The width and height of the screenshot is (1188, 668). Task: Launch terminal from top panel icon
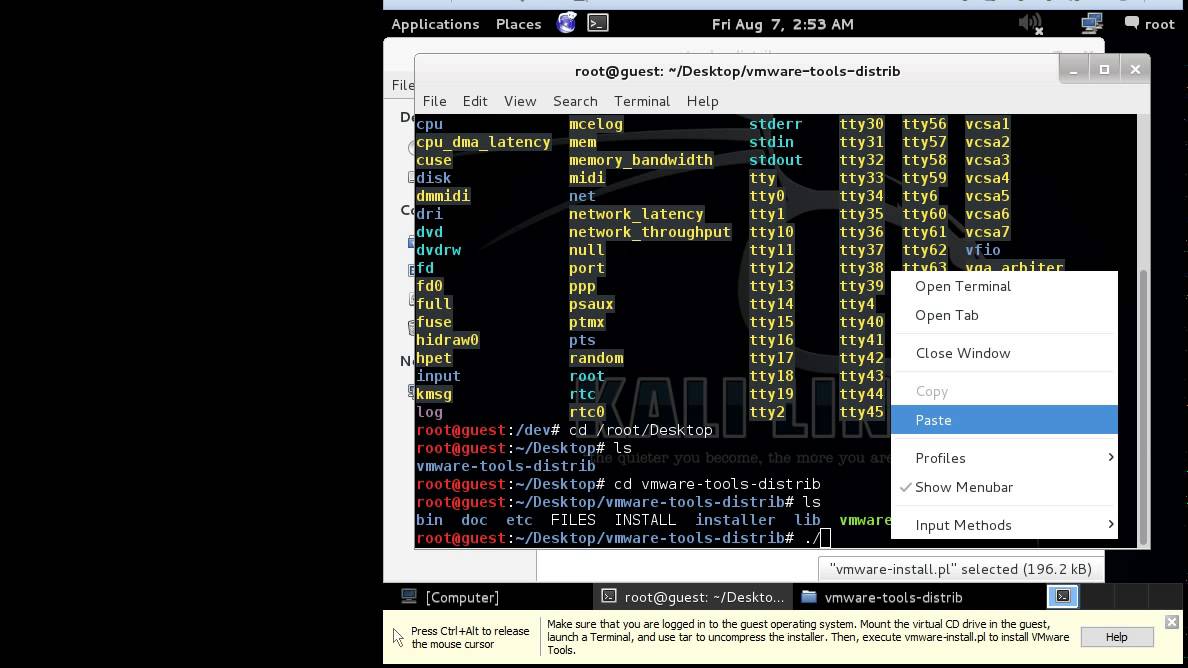point(598,23)
